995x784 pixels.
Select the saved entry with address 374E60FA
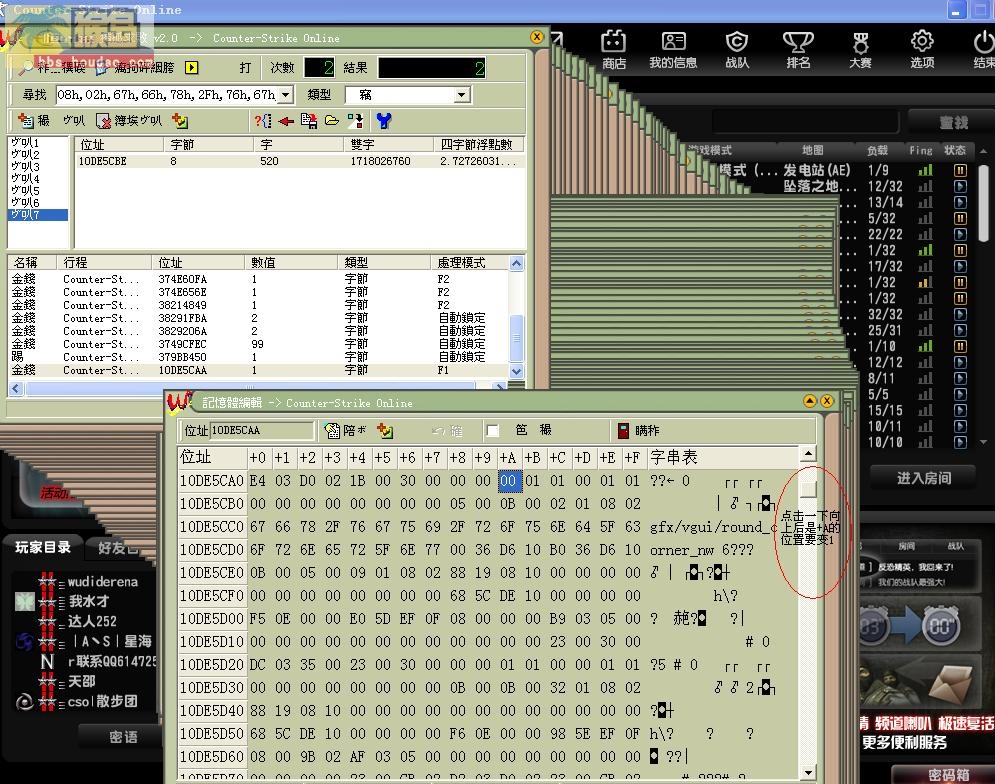258,279
